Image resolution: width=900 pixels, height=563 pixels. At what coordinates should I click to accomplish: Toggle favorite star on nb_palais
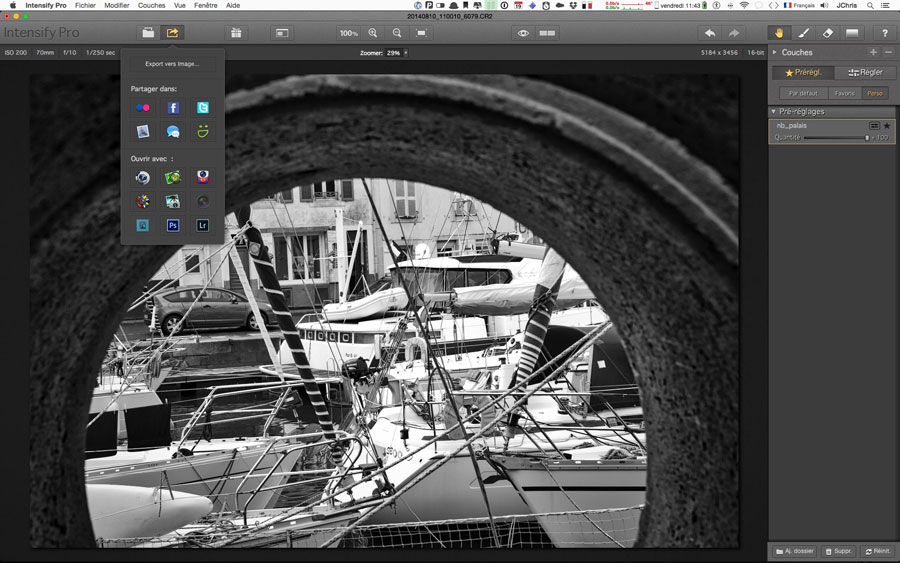(x=887, y=126)
